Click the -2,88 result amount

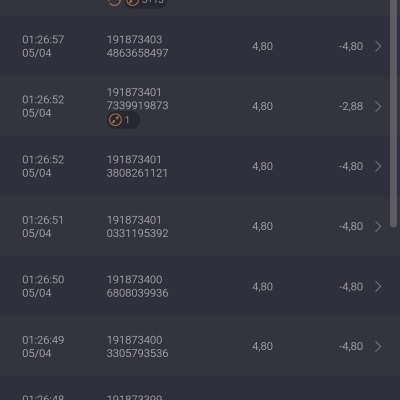click(351, 106)
